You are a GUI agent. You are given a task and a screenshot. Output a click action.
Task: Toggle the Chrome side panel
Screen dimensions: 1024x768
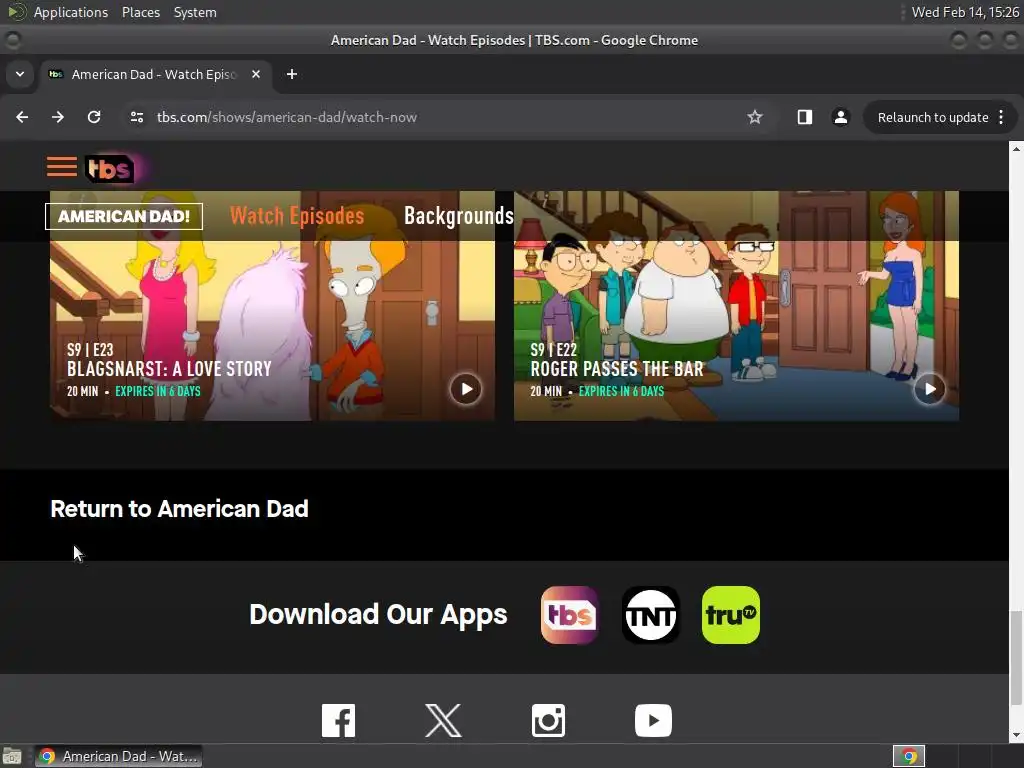(x=805, y=117)
